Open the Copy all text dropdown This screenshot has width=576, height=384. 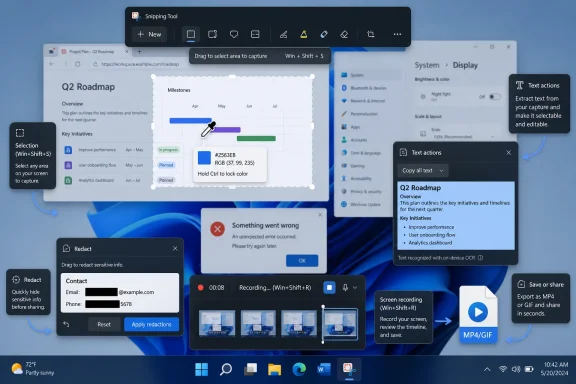tap(423, 171)
